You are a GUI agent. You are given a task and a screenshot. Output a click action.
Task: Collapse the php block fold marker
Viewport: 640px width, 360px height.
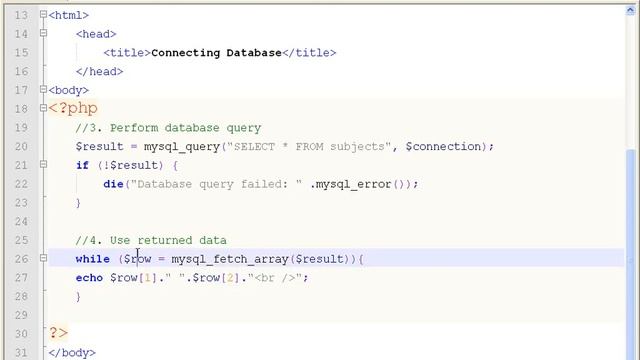pos(43,108)
